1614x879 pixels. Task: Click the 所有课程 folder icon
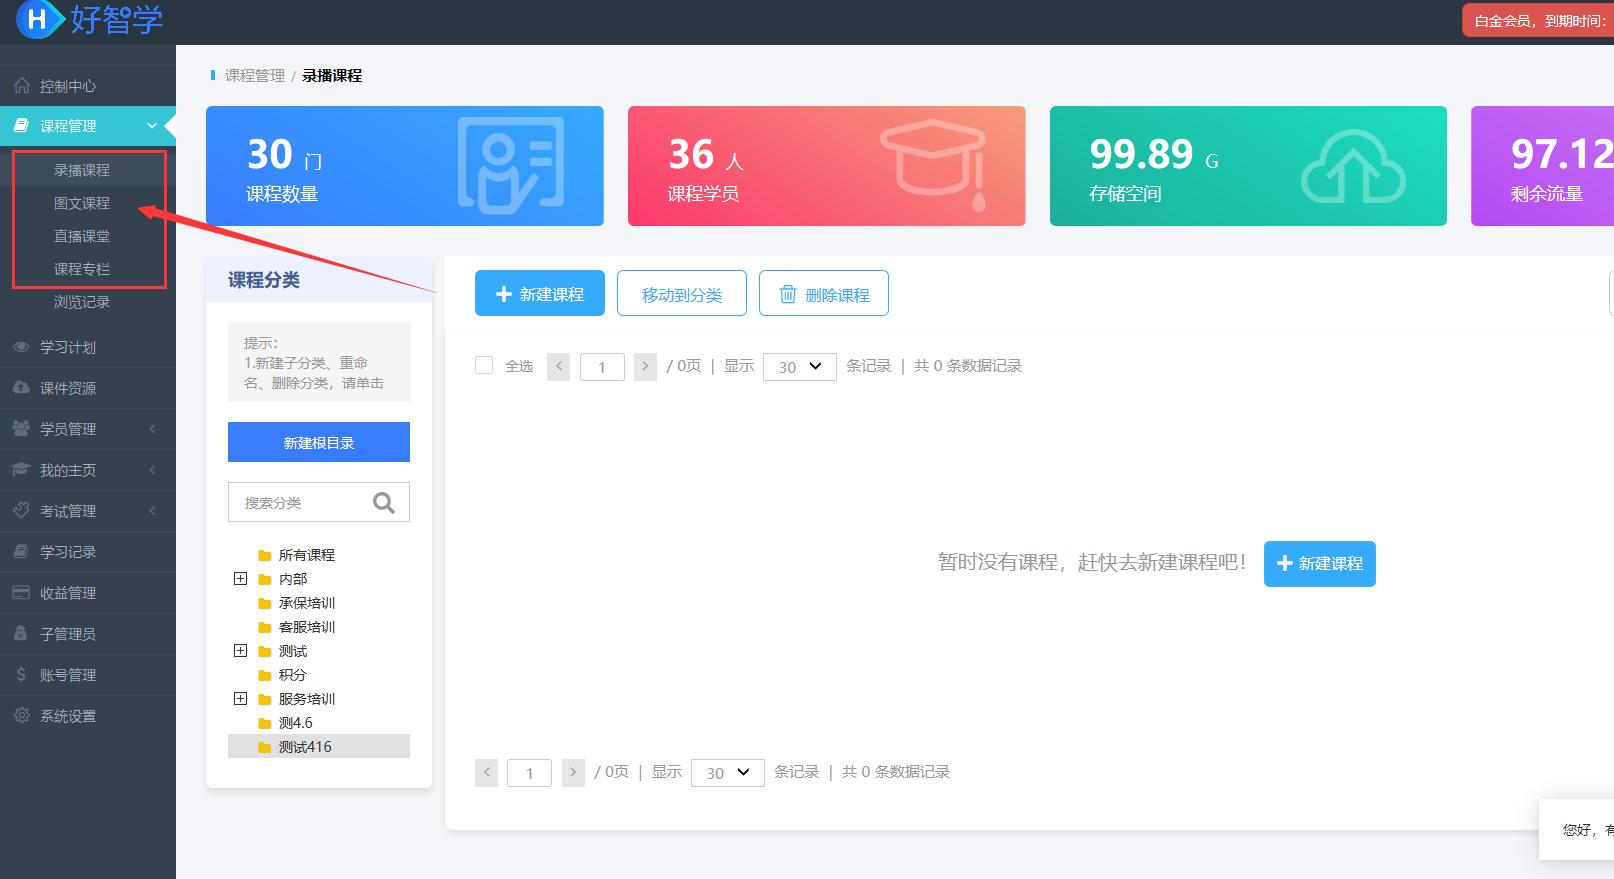point(265,555)
